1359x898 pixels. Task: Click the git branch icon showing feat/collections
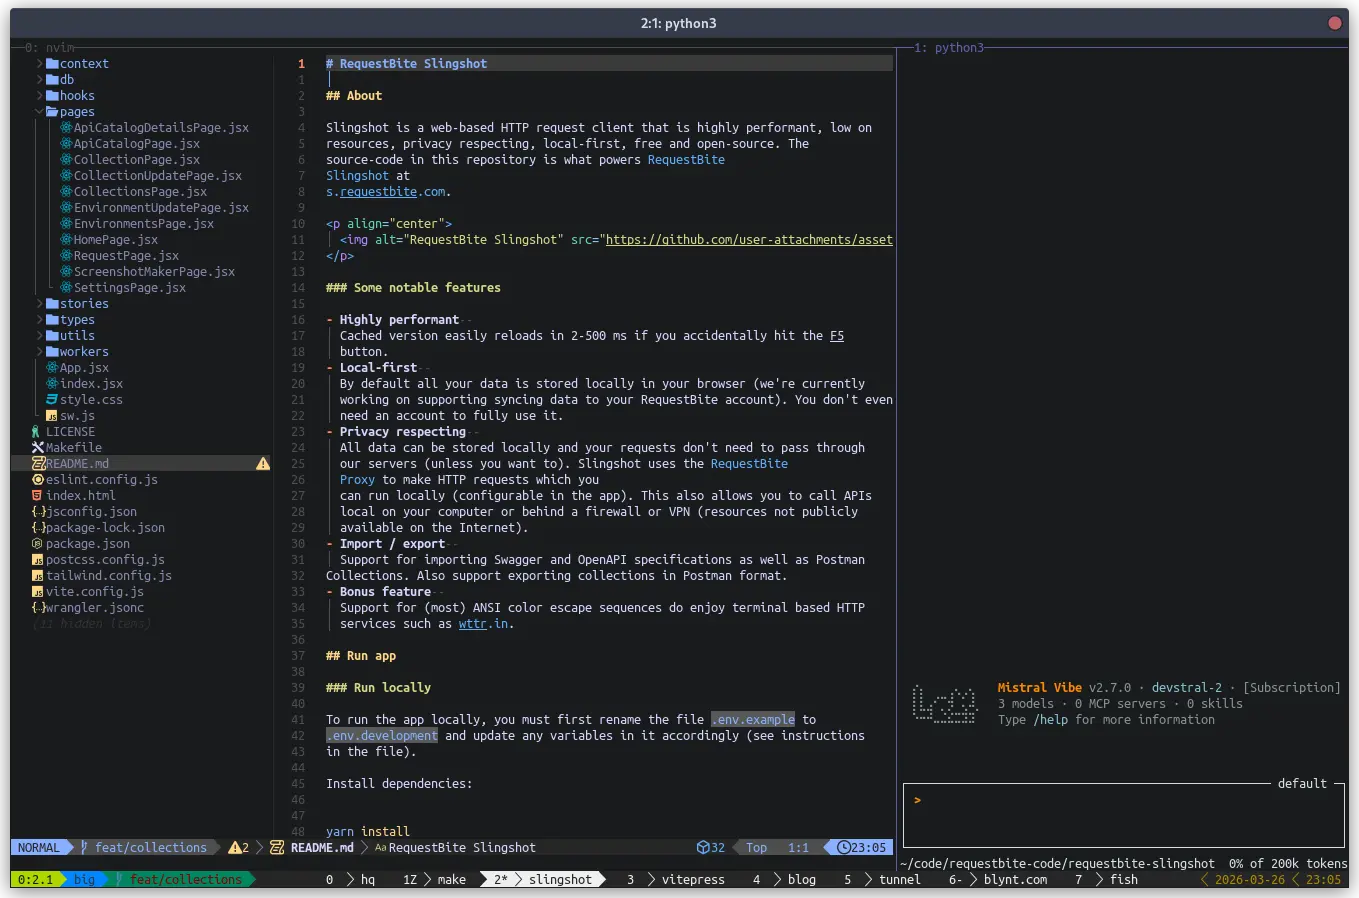(85, 847)
